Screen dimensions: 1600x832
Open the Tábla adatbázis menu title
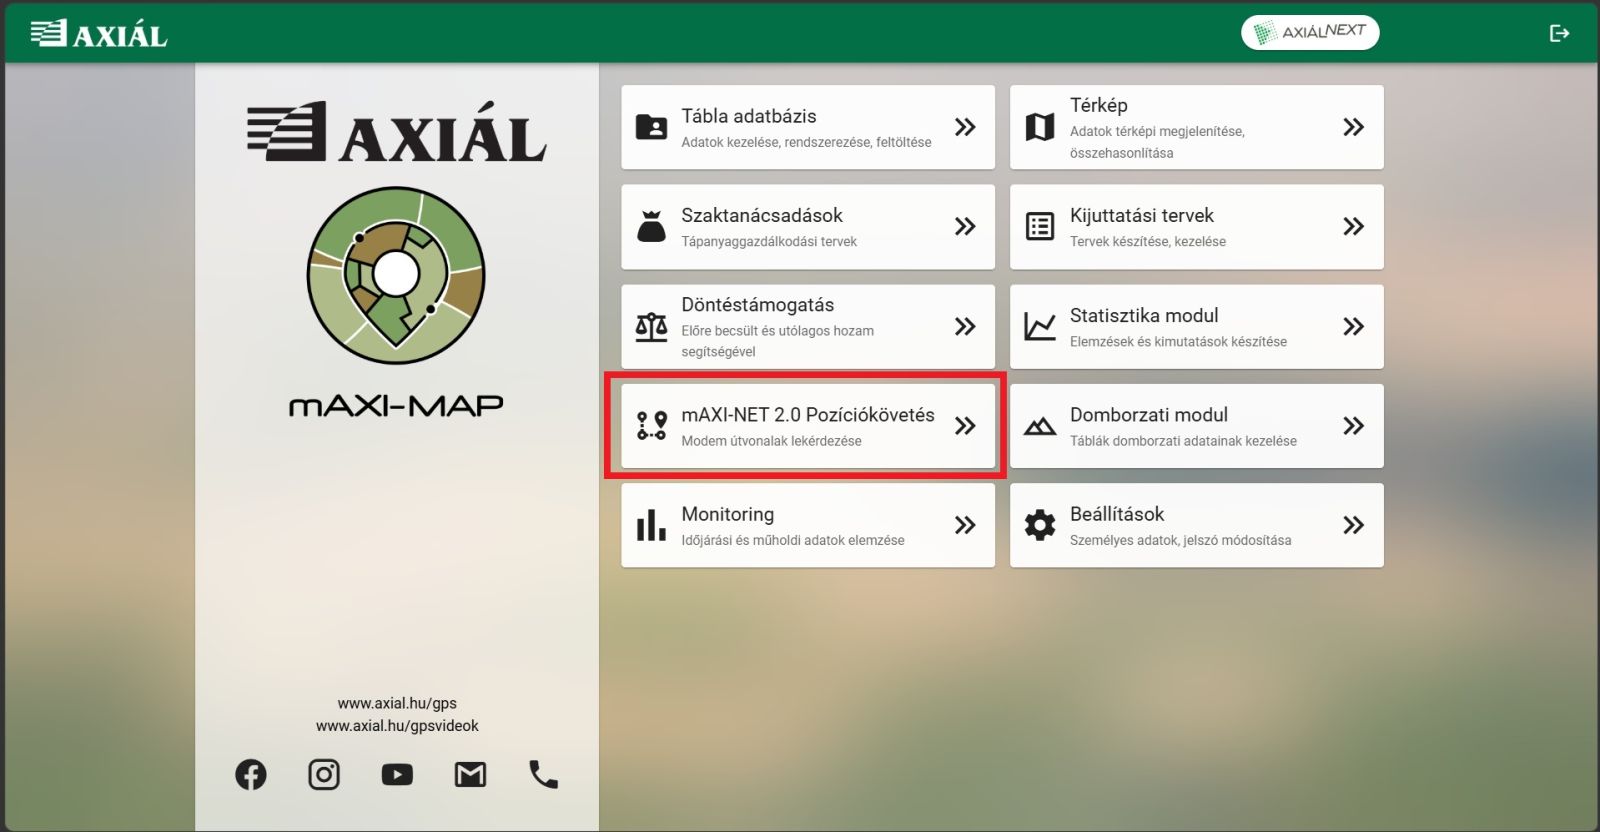click(x=749, y=116)
